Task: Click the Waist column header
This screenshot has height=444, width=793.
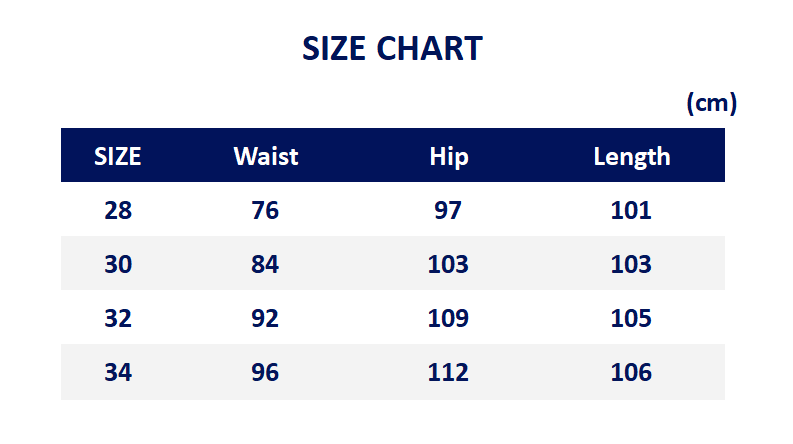Action: (266, 156)
